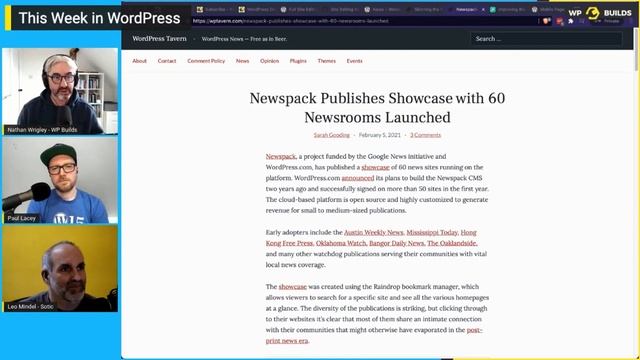Click the Brave shield icon in address bar
Image resolution: width=640 pixels, height=360 pixels.
(x=546, y=21)
